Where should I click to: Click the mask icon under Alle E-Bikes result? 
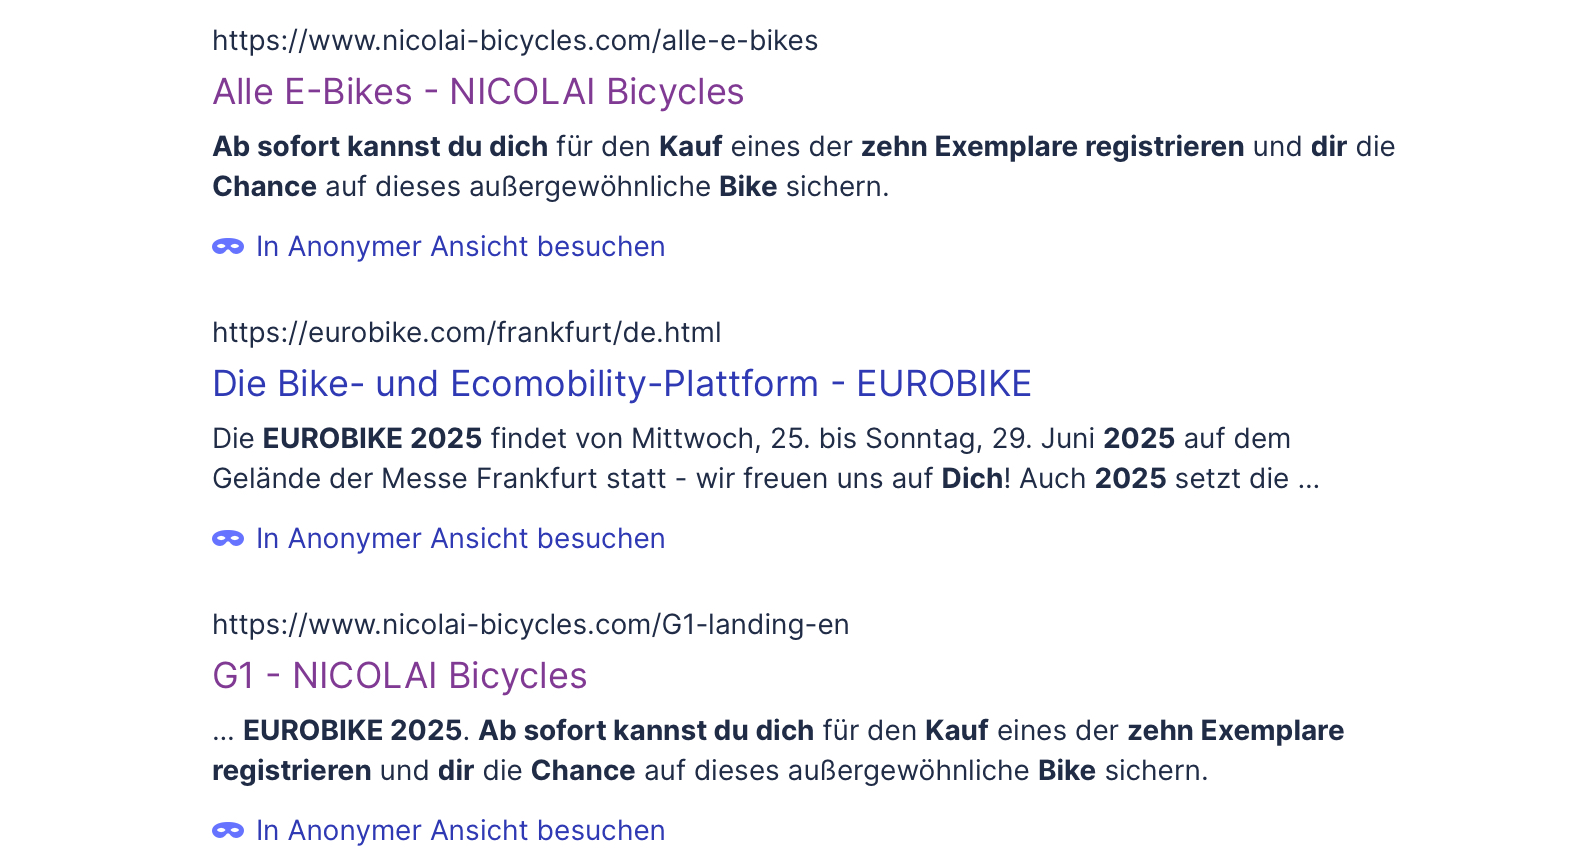pyautogui.click(x=228, y=246)
